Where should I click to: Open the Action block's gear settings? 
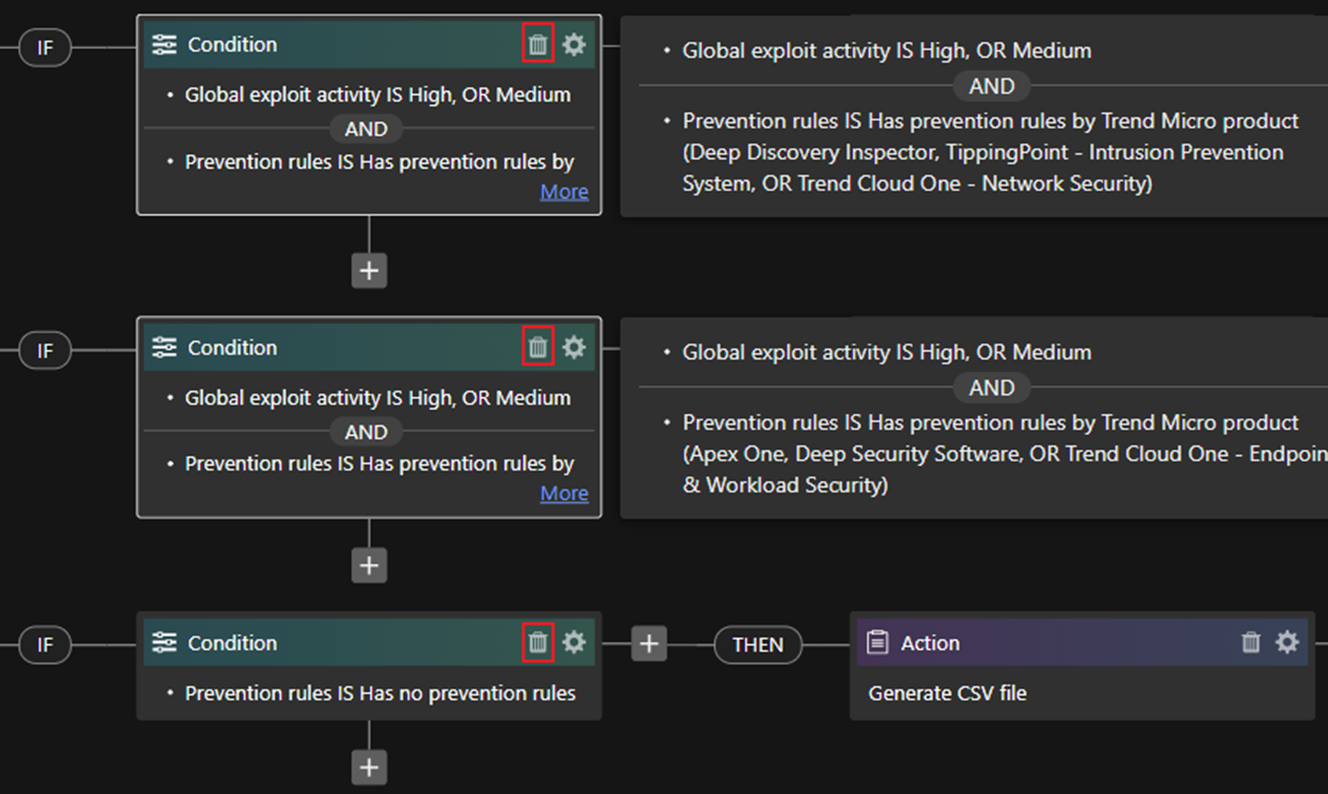(x=1288, y=642)
